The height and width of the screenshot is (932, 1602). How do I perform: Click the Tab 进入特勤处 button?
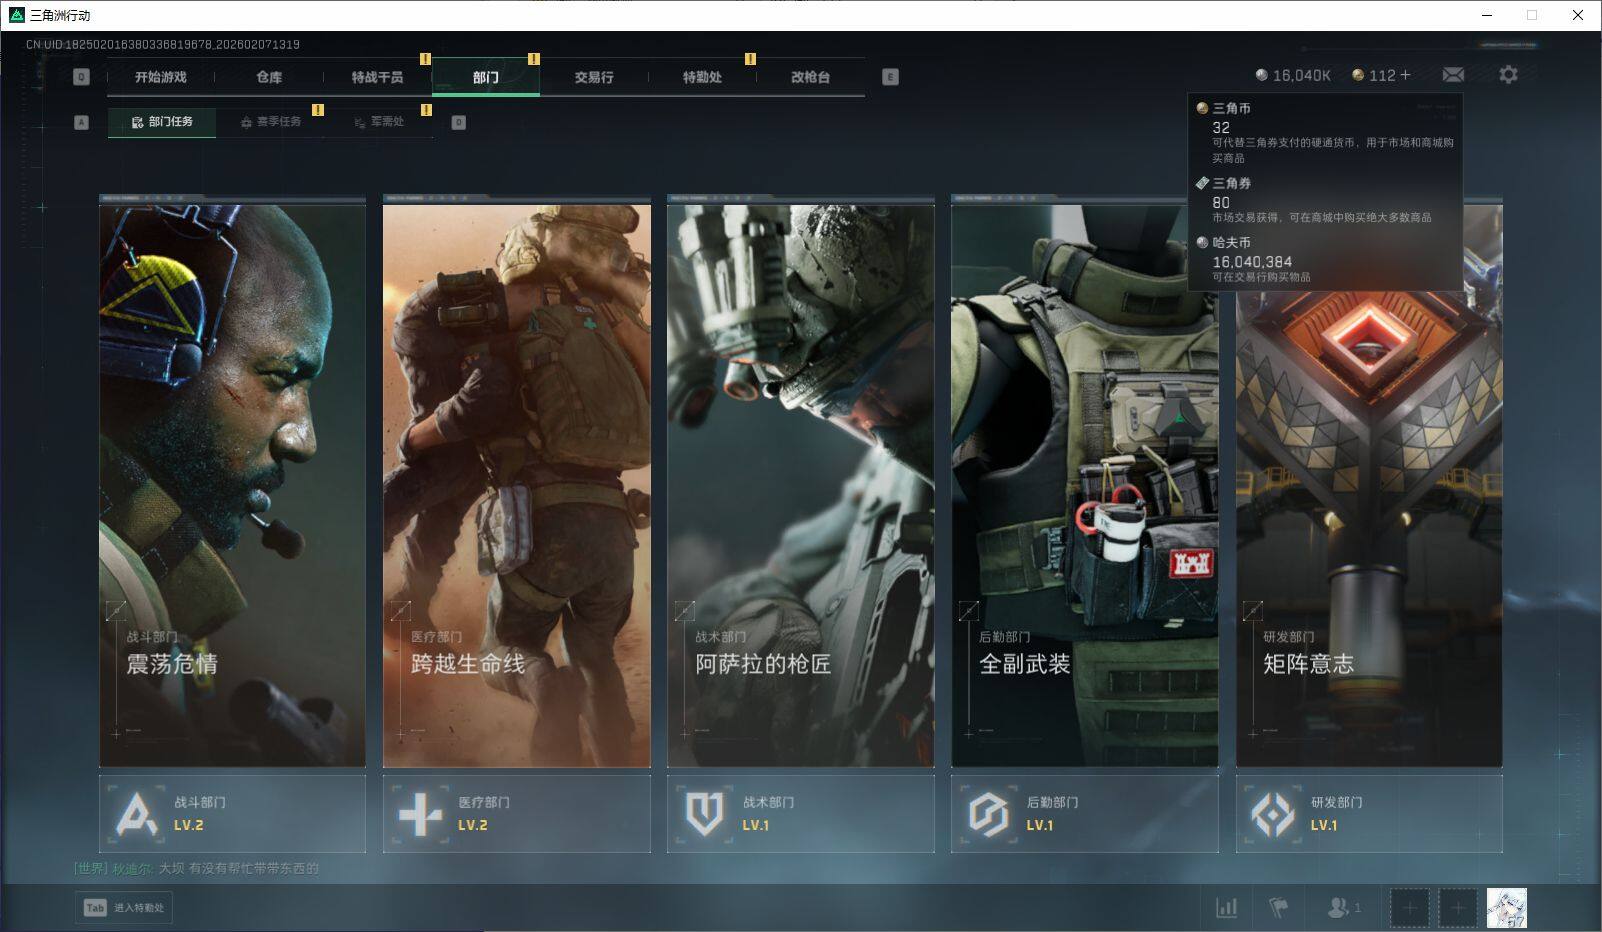(x=125, y=908)
